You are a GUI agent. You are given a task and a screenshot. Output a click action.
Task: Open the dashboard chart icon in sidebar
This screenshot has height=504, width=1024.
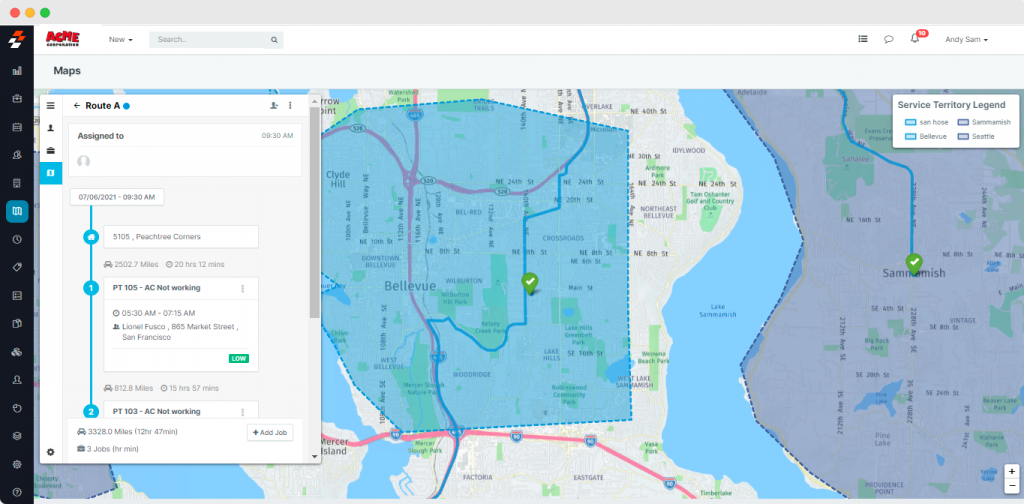click(x=17, y=71)
